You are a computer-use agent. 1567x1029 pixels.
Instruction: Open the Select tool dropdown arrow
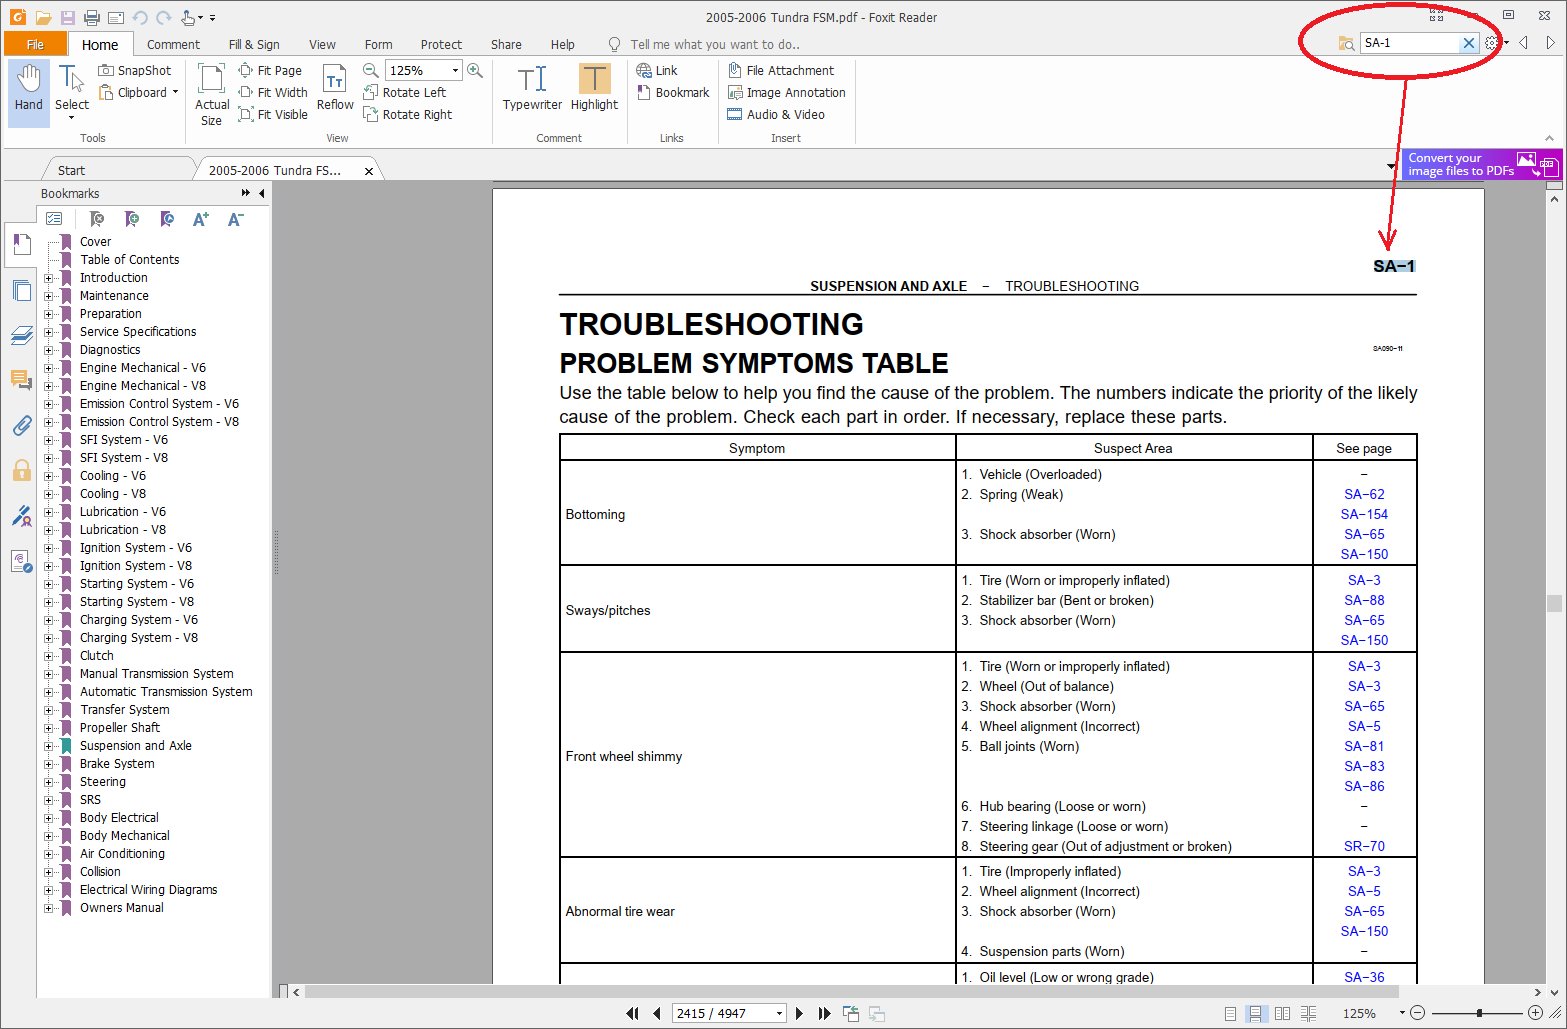click(71, 118)
